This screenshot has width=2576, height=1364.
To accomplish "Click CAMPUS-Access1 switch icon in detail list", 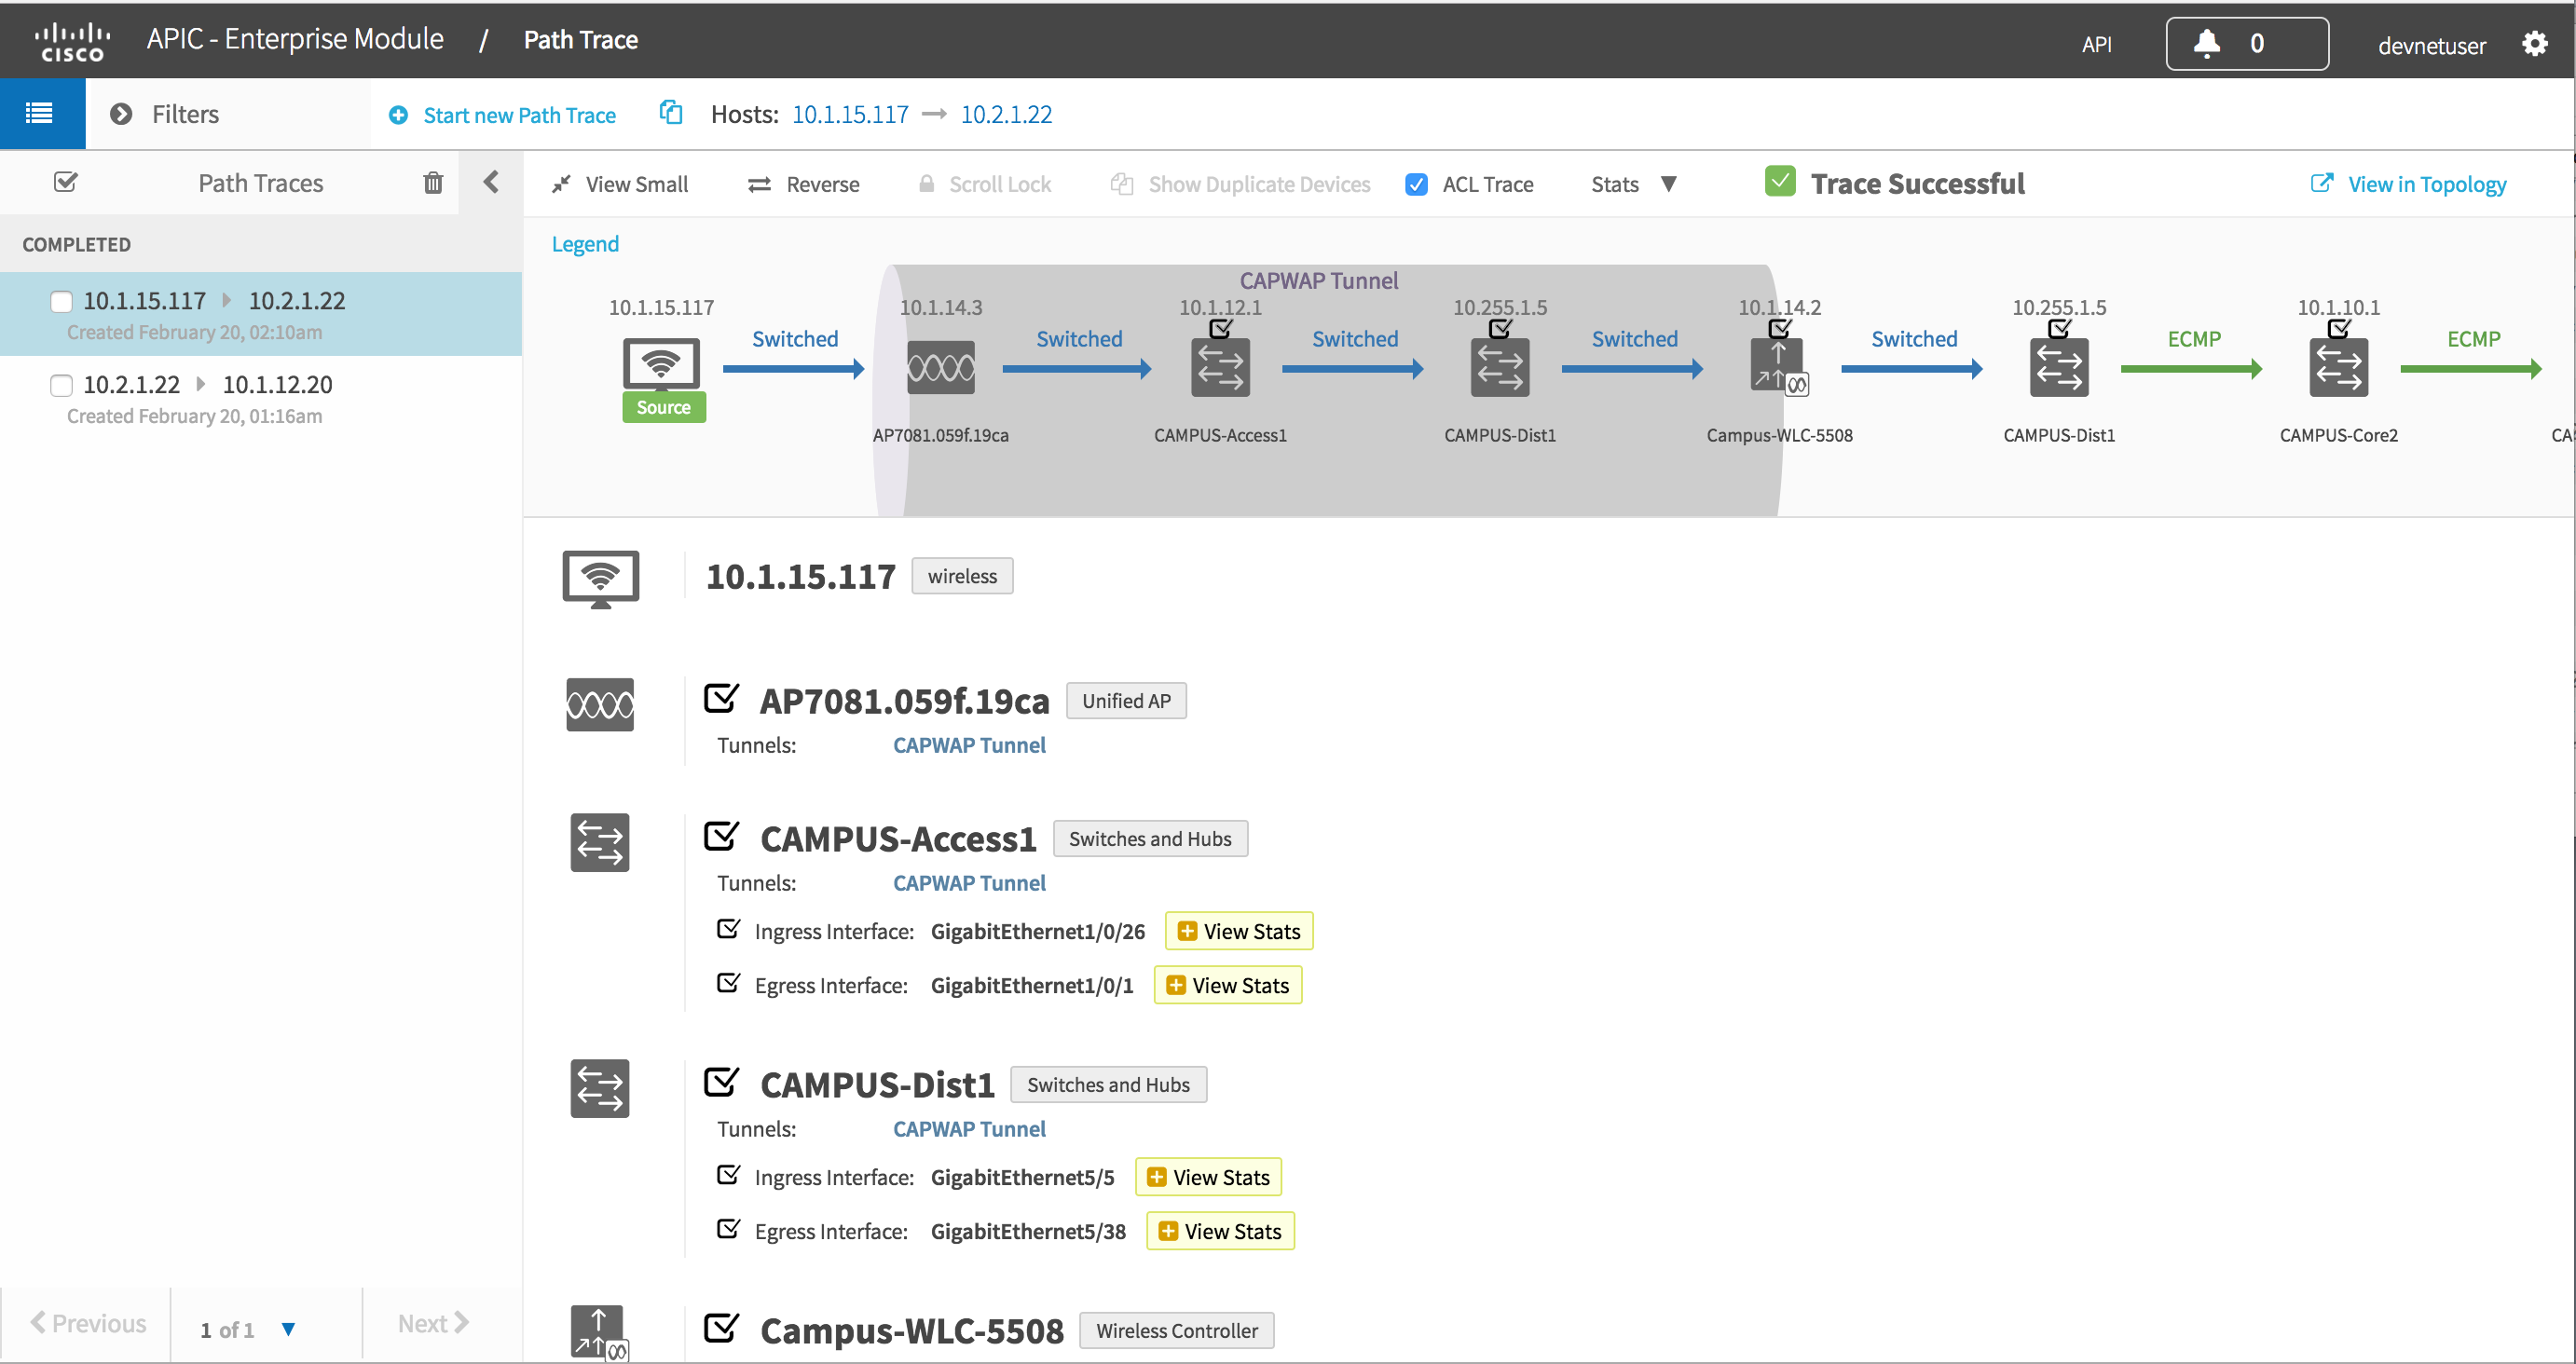I will pyautogui.click(x=600, y=842).
